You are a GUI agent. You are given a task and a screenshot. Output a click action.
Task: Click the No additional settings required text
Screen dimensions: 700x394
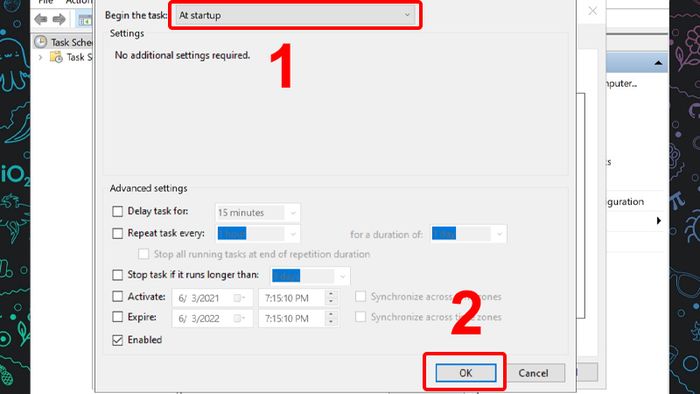(x=182, y=55)
